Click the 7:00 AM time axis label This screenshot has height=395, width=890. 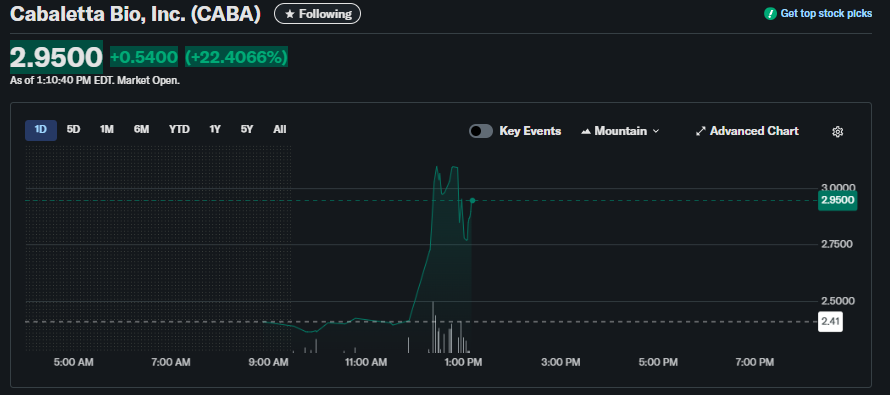pyautogui.click(x=171, y=362)
